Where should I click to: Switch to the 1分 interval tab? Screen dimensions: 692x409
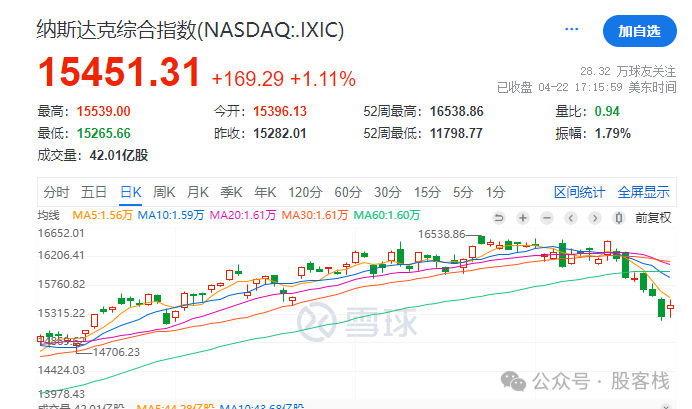coord(496,192)
